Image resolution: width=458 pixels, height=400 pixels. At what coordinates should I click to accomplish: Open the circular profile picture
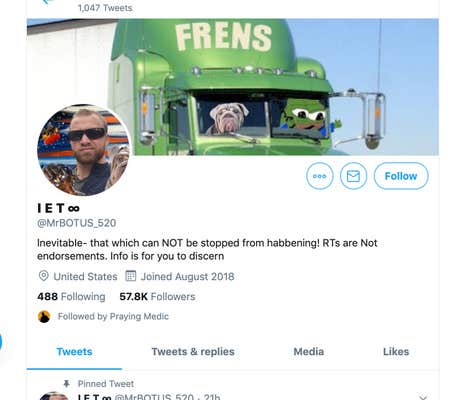84,150
